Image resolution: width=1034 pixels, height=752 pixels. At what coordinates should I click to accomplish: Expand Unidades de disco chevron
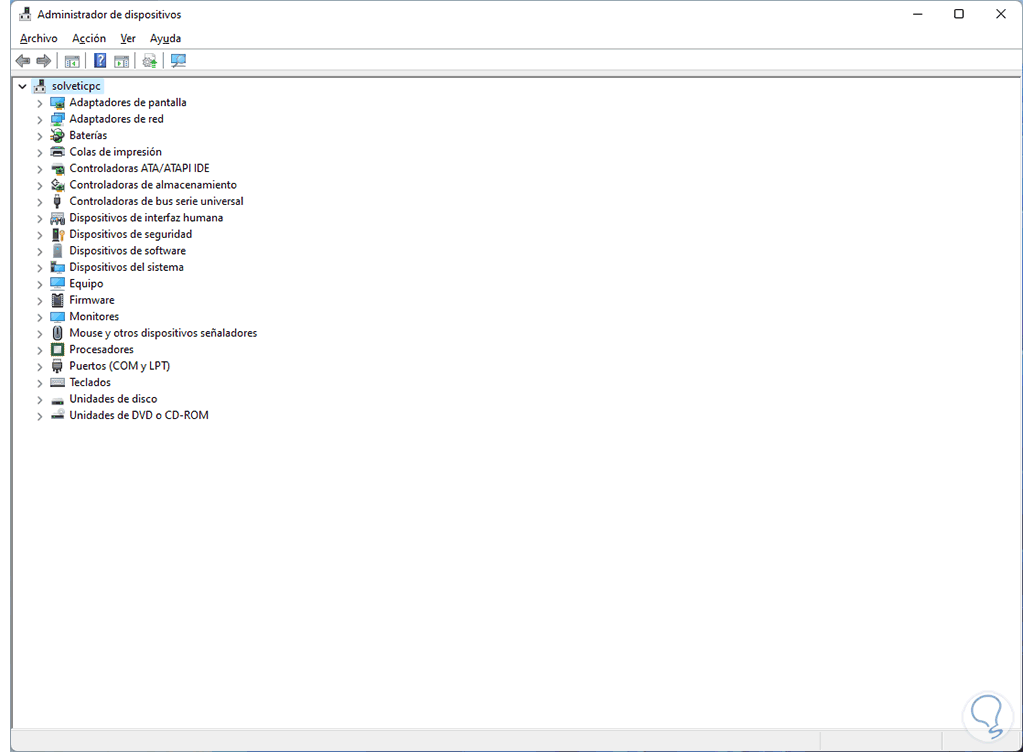(x=40, y=400)
